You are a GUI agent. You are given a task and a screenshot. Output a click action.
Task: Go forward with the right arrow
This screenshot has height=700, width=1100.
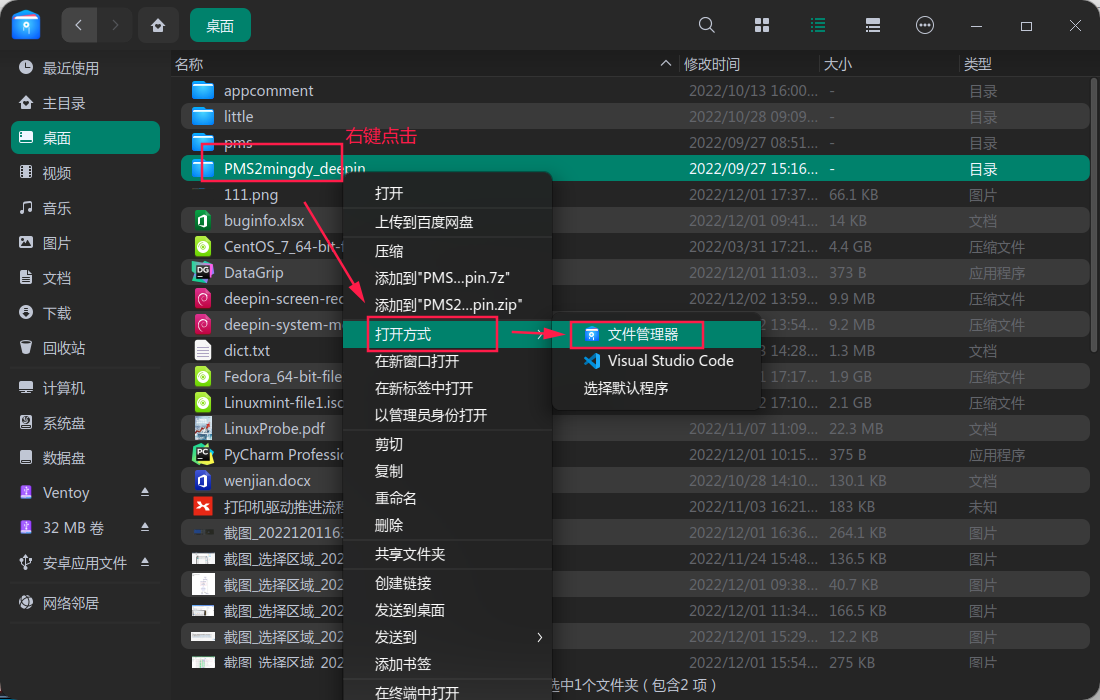pyautogui.click(x=114, y=25)
